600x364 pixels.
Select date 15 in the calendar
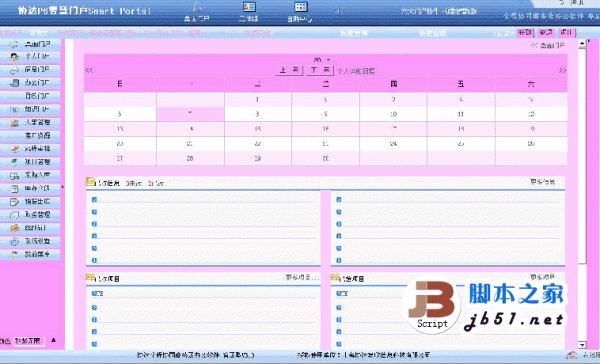pyautogui.click(x=258, y=129)
